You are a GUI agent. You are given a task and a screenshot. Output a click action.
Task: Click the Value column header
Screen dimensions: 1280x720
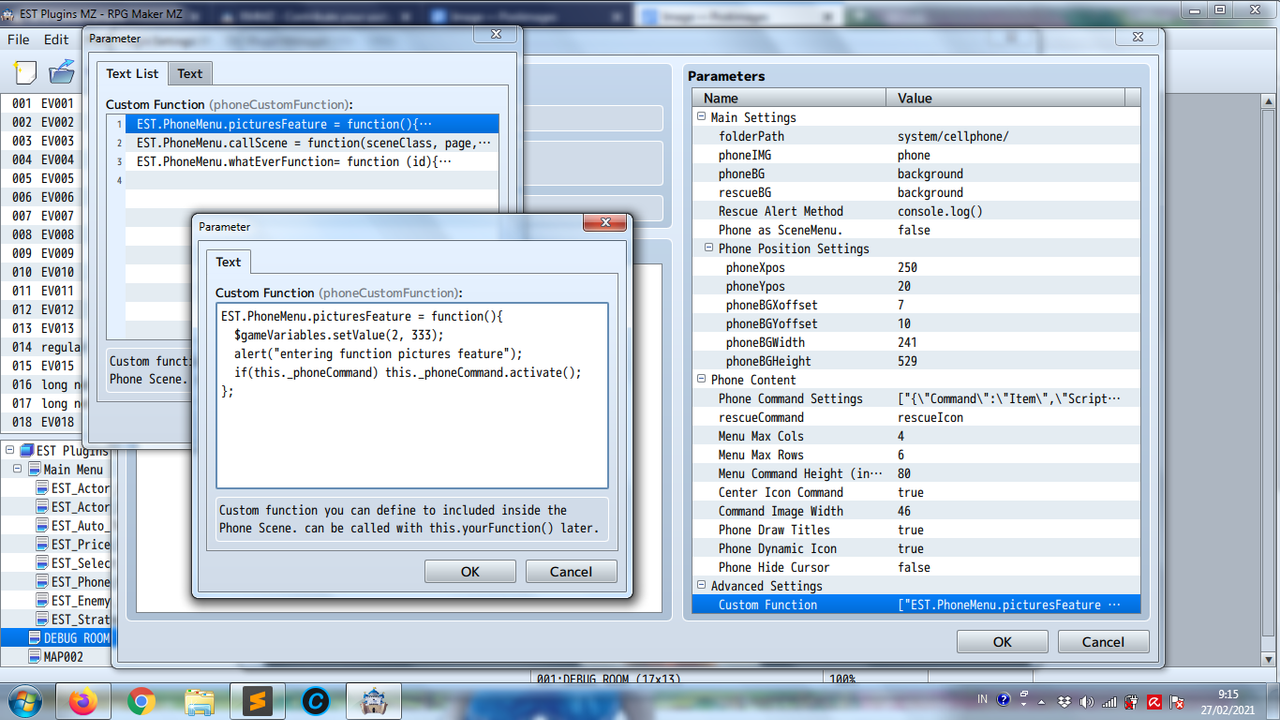click(x=1006, y=98)
